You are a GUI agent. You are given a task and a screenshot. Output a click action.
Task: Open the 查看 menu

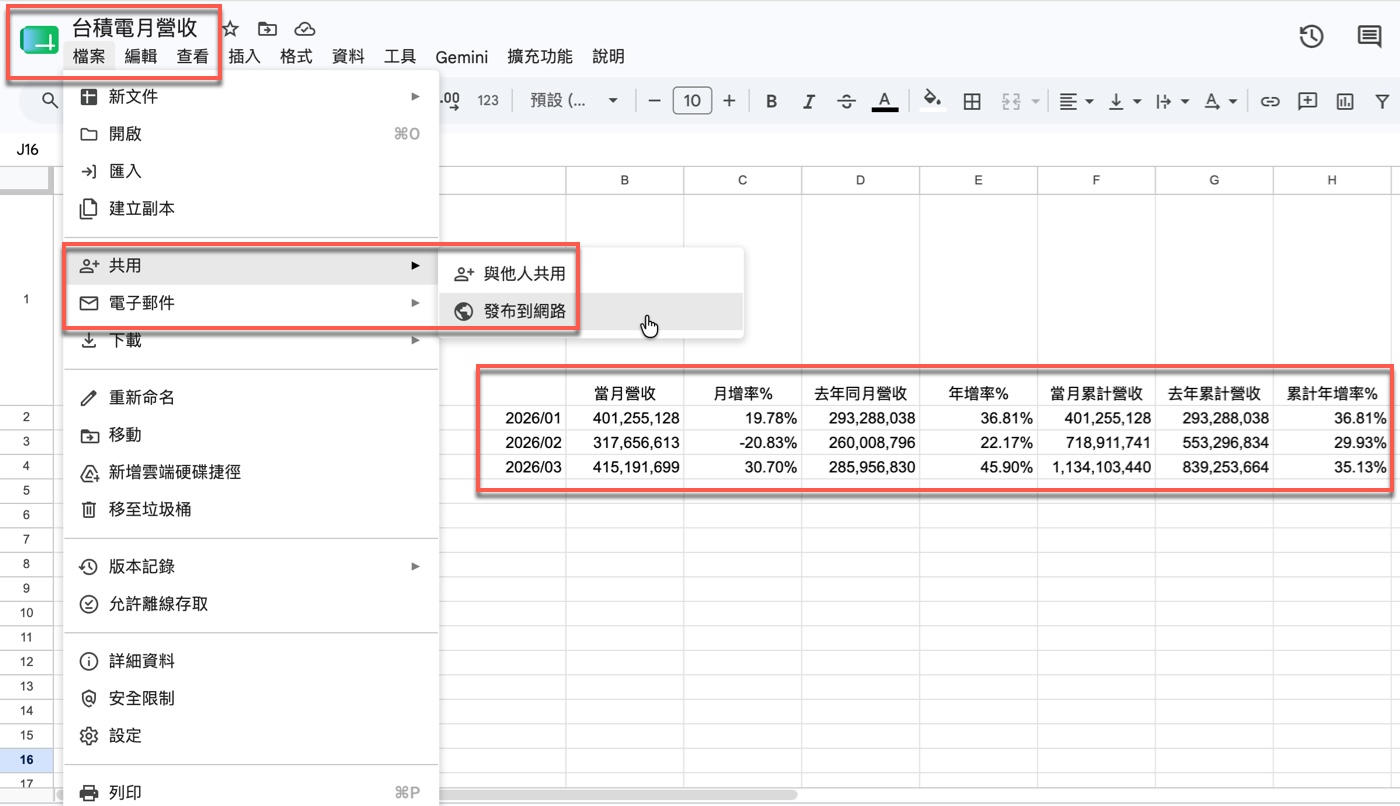(x=193, y=57)
